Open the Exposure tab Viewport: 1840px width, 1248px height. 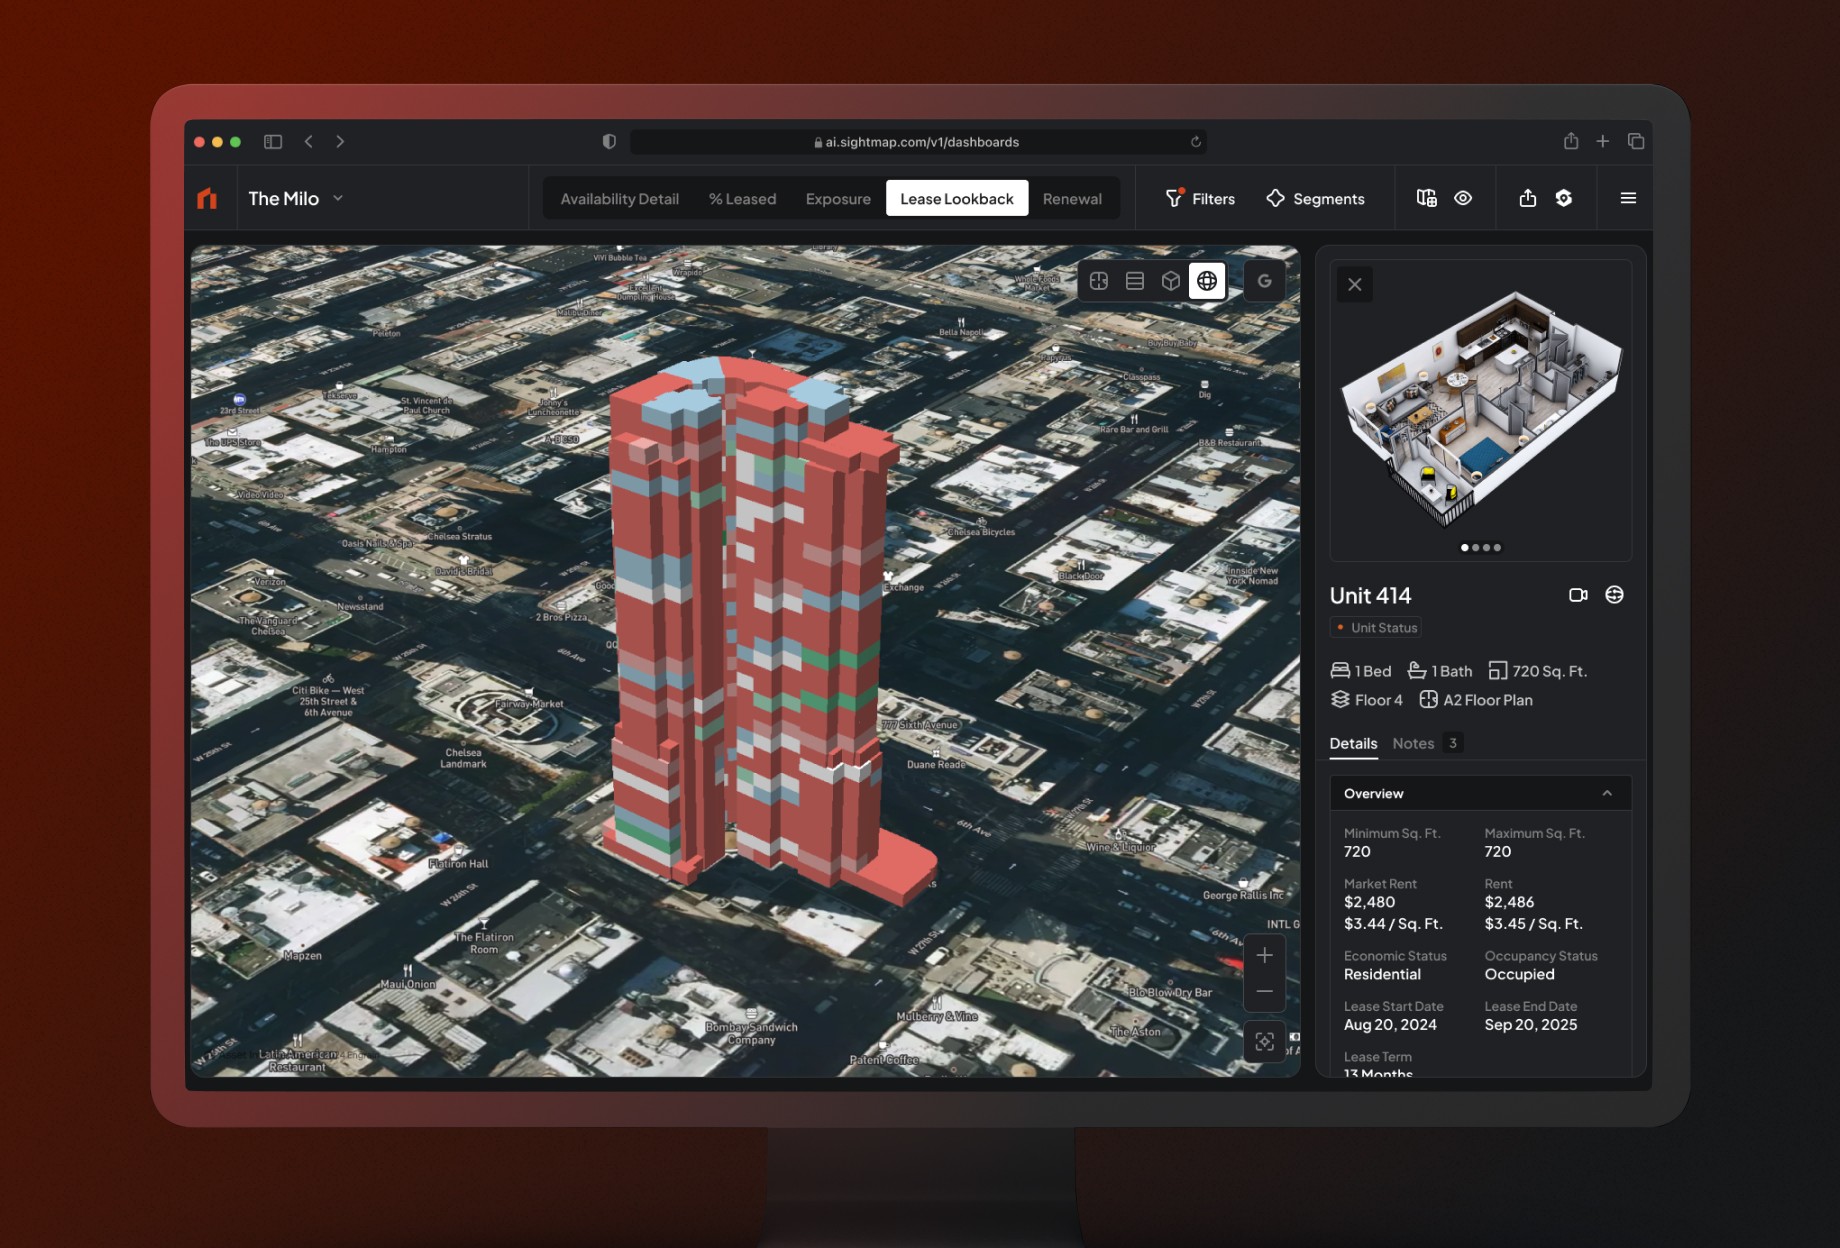tap(838, 199)
